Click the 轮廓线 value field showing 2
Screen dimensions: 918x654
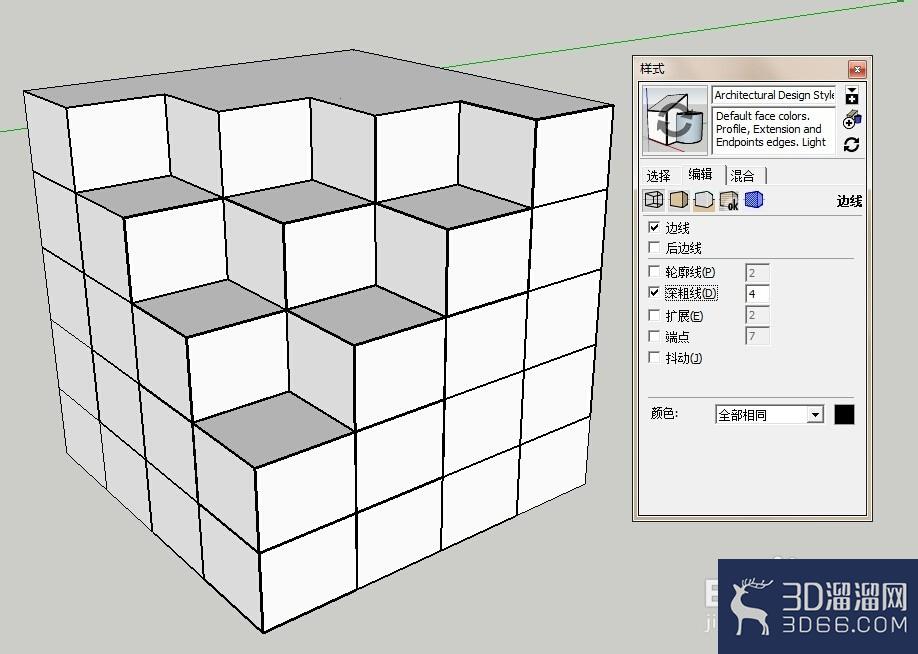[757, 272]
